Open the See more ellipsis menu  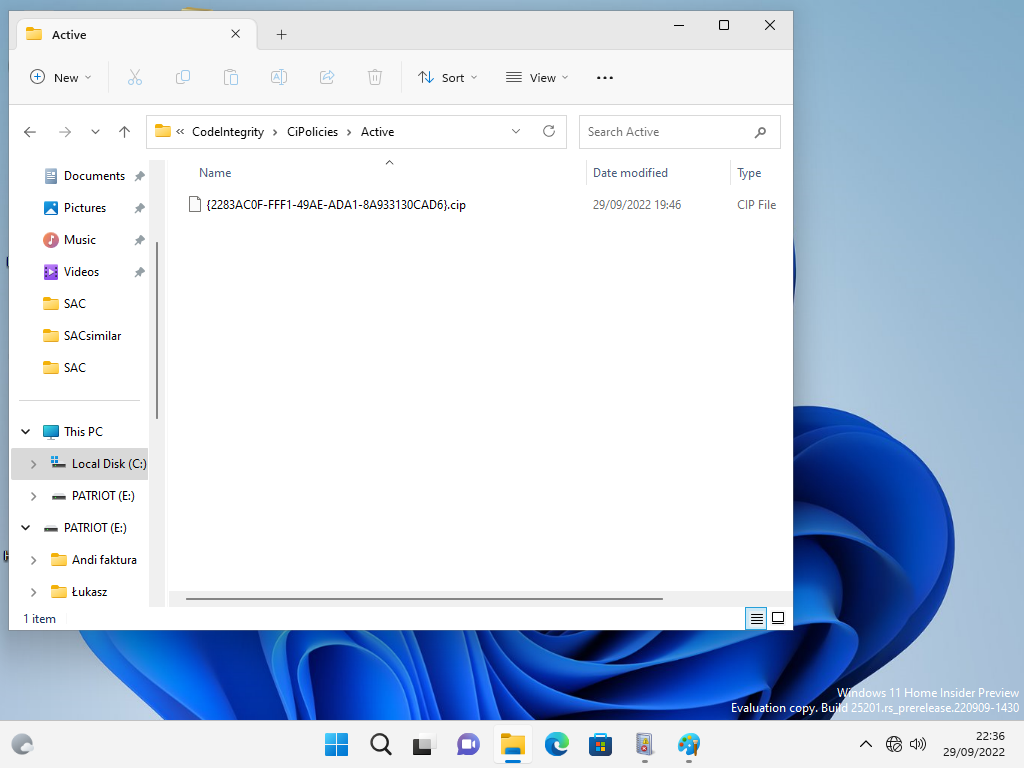tap(604, 77)
